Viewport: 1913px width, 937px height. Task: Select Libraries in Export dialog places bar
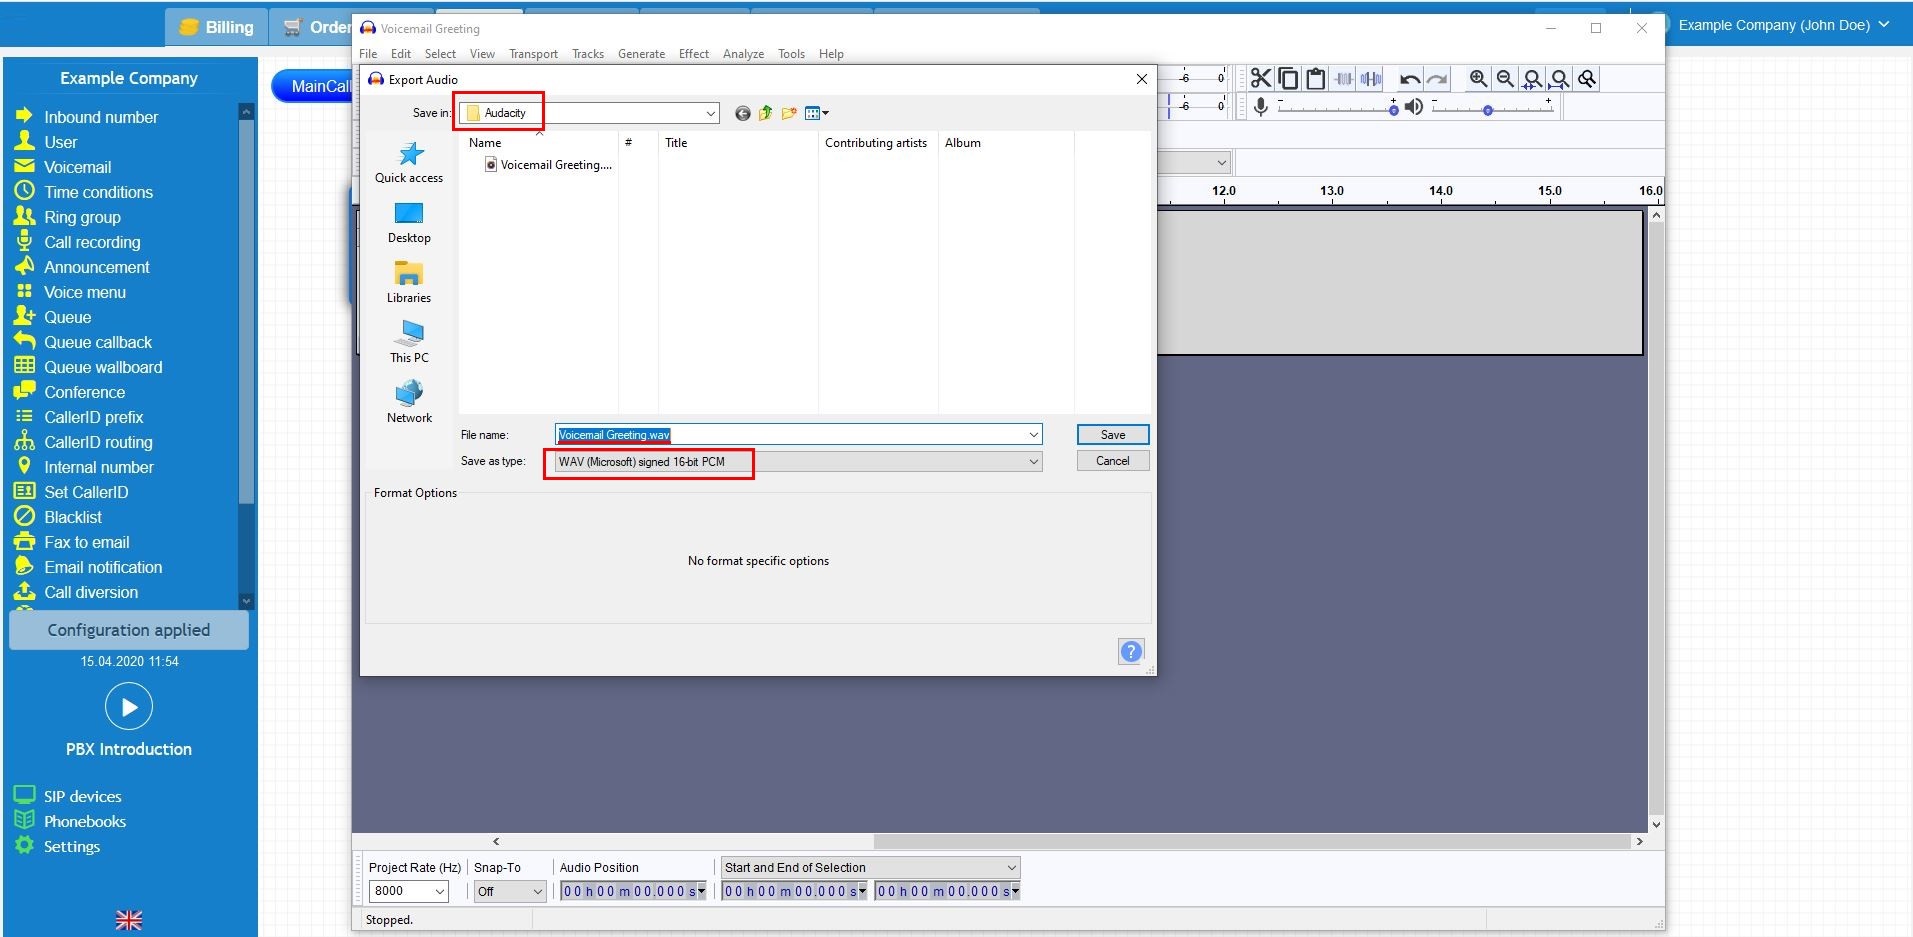tap(409, 282)
